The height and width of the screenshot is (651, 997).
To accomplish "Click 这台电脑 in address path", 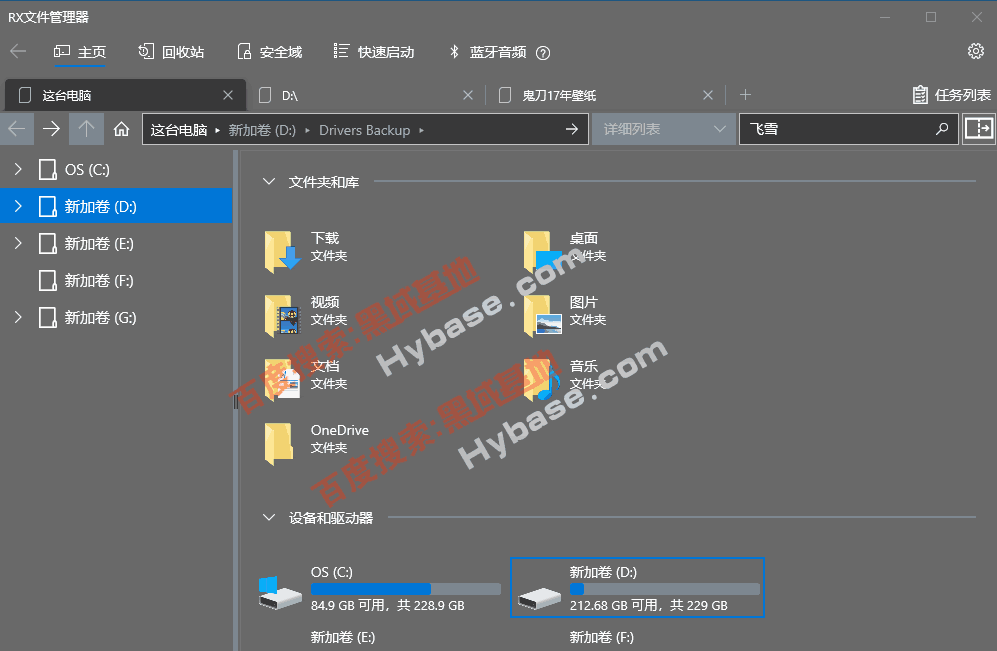I will [179, 130].
